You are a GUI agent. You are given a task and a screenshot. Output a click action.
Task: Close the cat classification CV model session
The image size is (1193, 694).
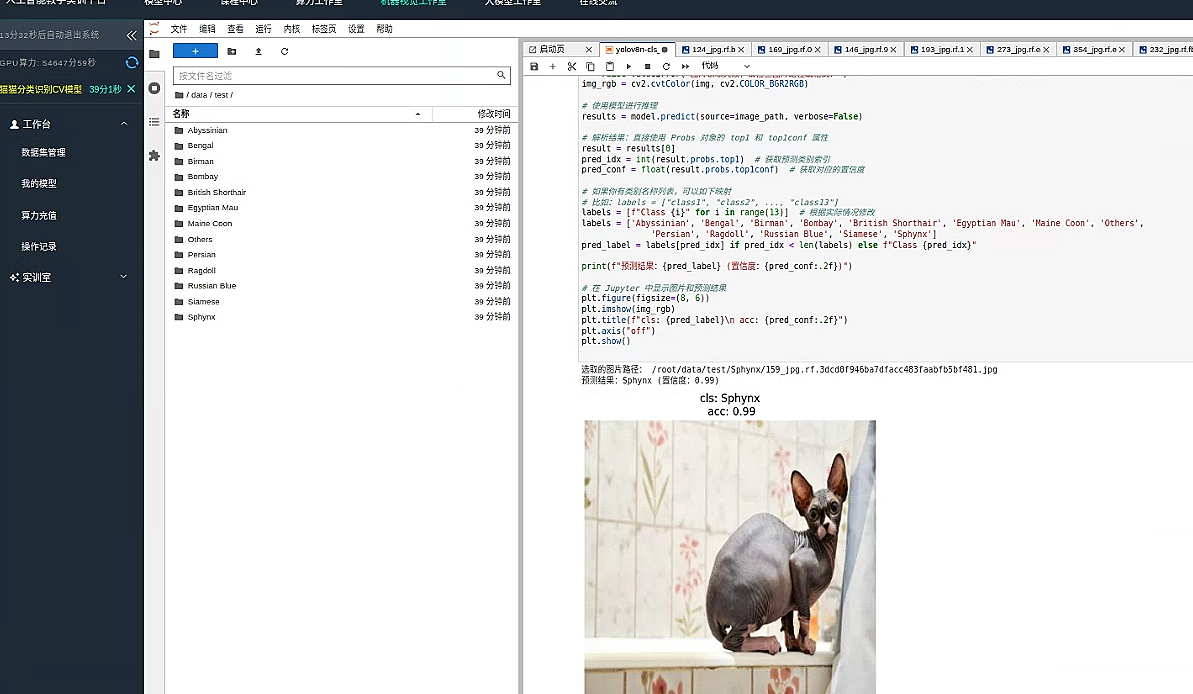[131, 89]
